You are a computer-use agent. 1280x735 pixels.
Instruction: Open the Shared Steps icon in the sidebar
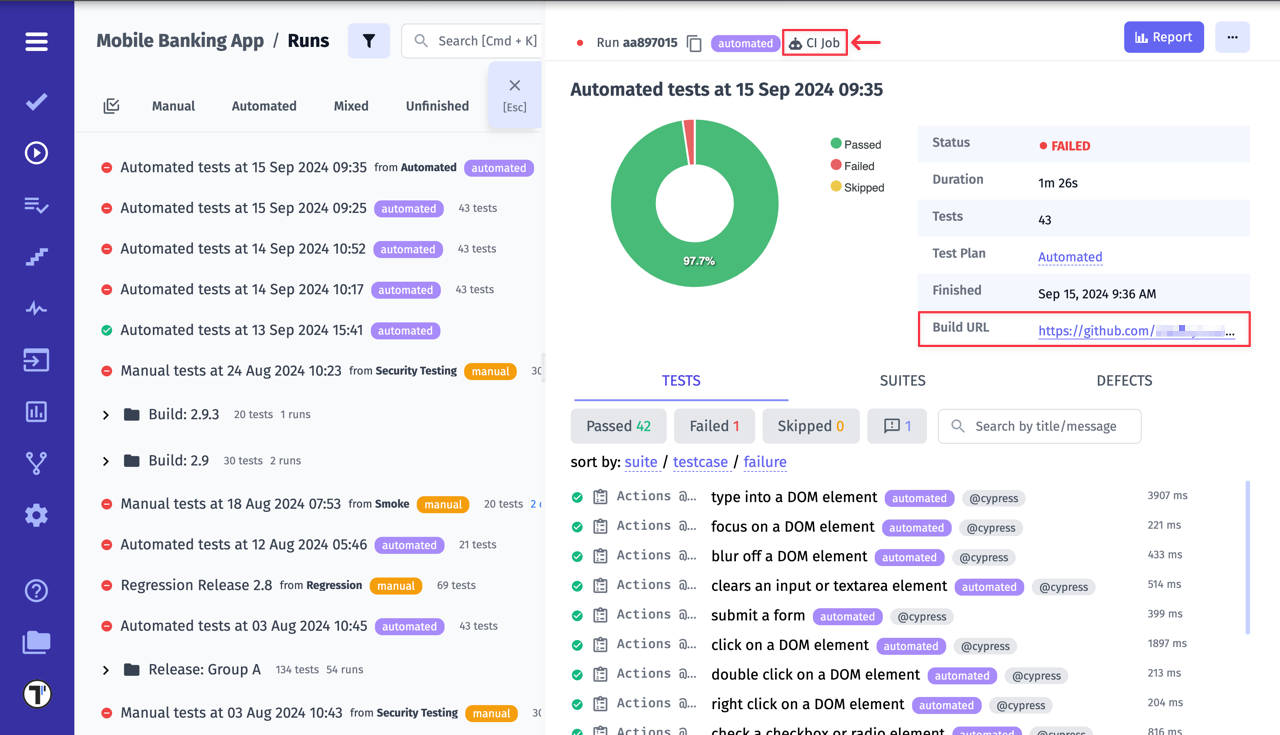[36, 257]
